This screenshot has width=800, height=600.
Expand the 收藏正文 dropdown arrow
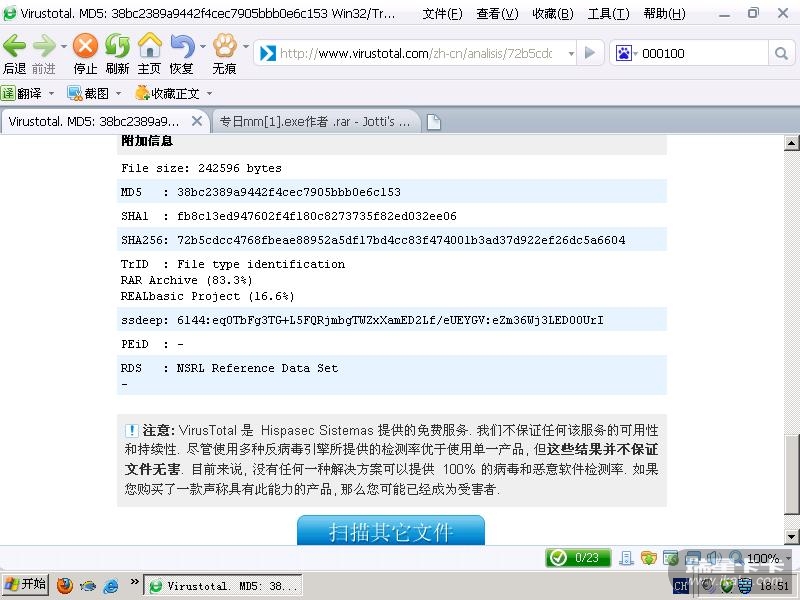coord(209,94)
